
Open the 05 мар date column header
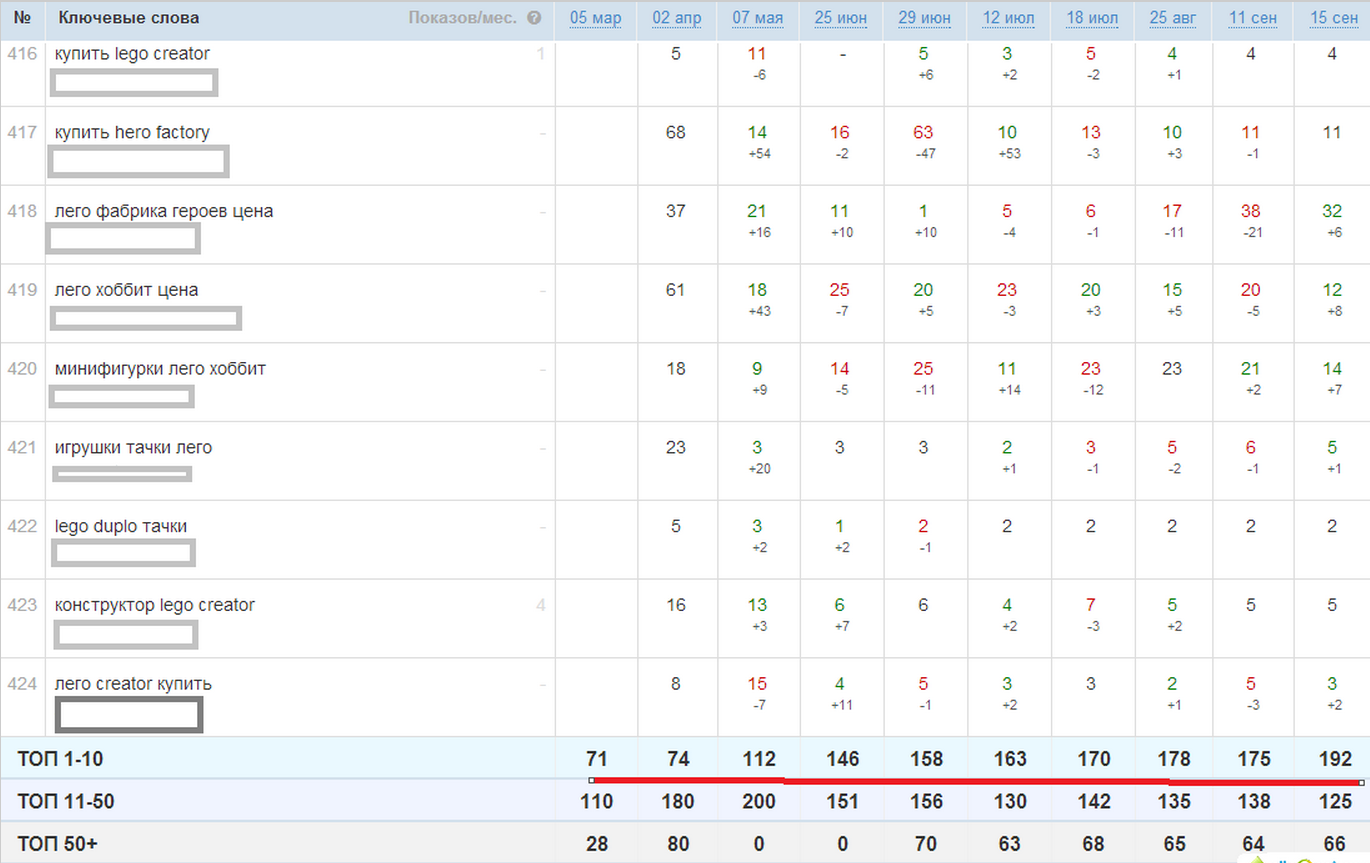tap(596, 18)
